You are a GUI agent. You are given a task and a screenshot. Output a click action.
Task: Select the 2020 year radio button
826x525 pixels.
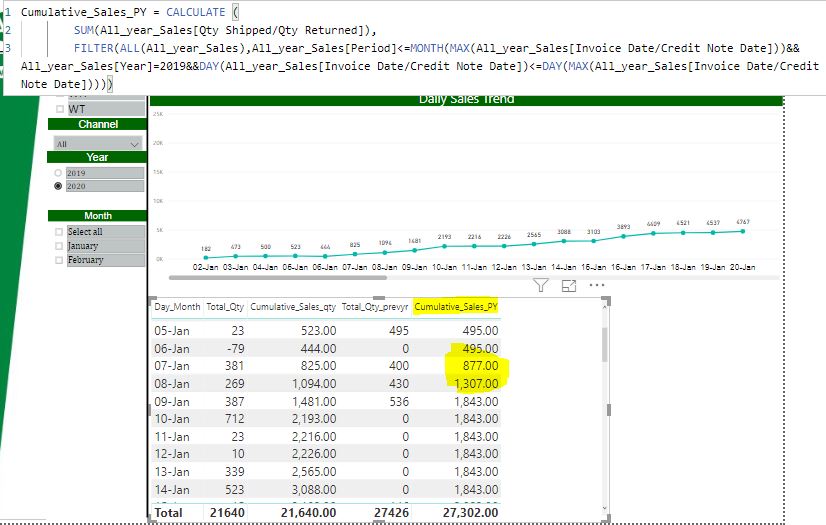58,186
